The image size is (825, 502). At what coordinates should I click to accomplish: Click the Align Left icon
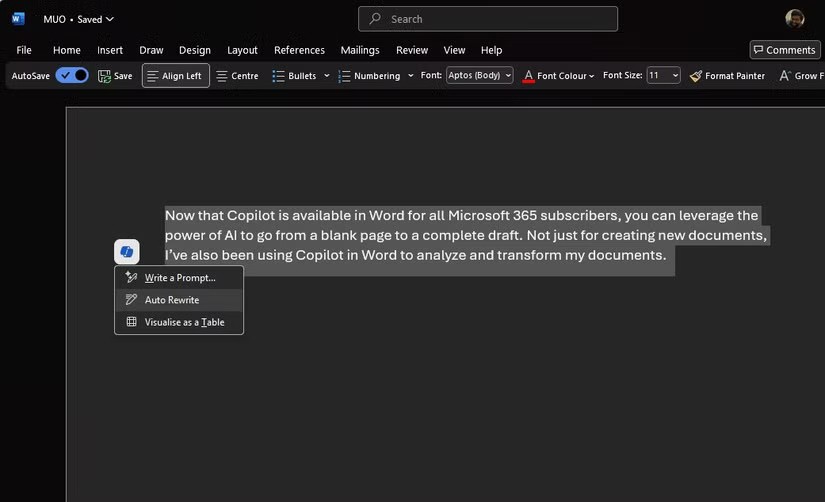click(x=152, y=76)
